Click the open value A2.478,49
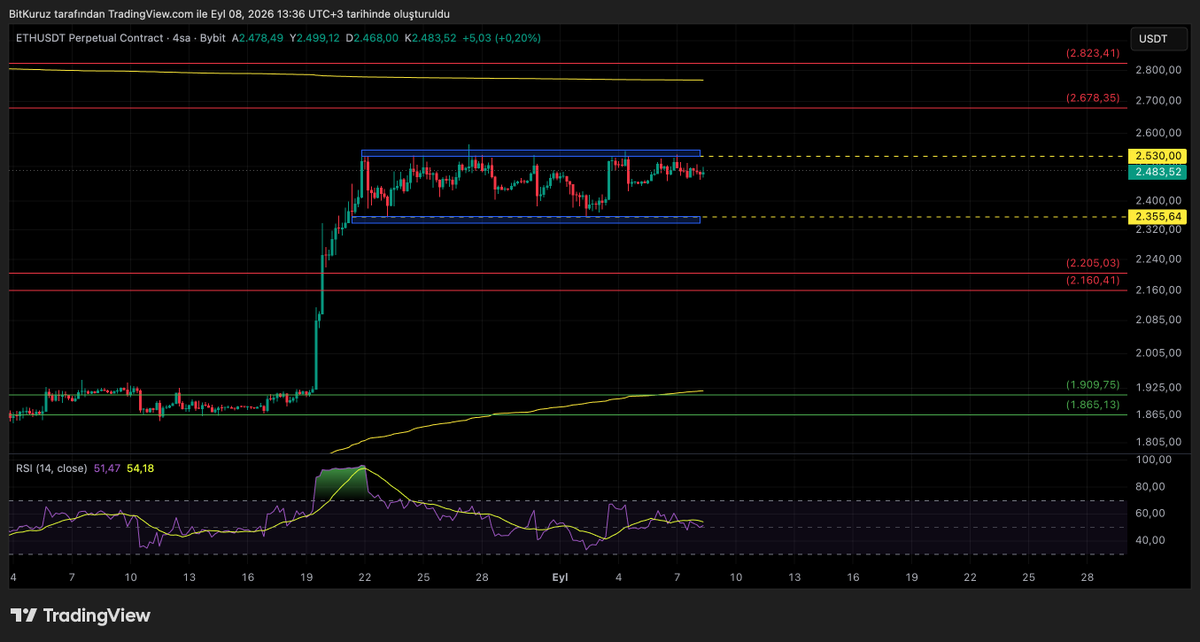 (258, 38)
